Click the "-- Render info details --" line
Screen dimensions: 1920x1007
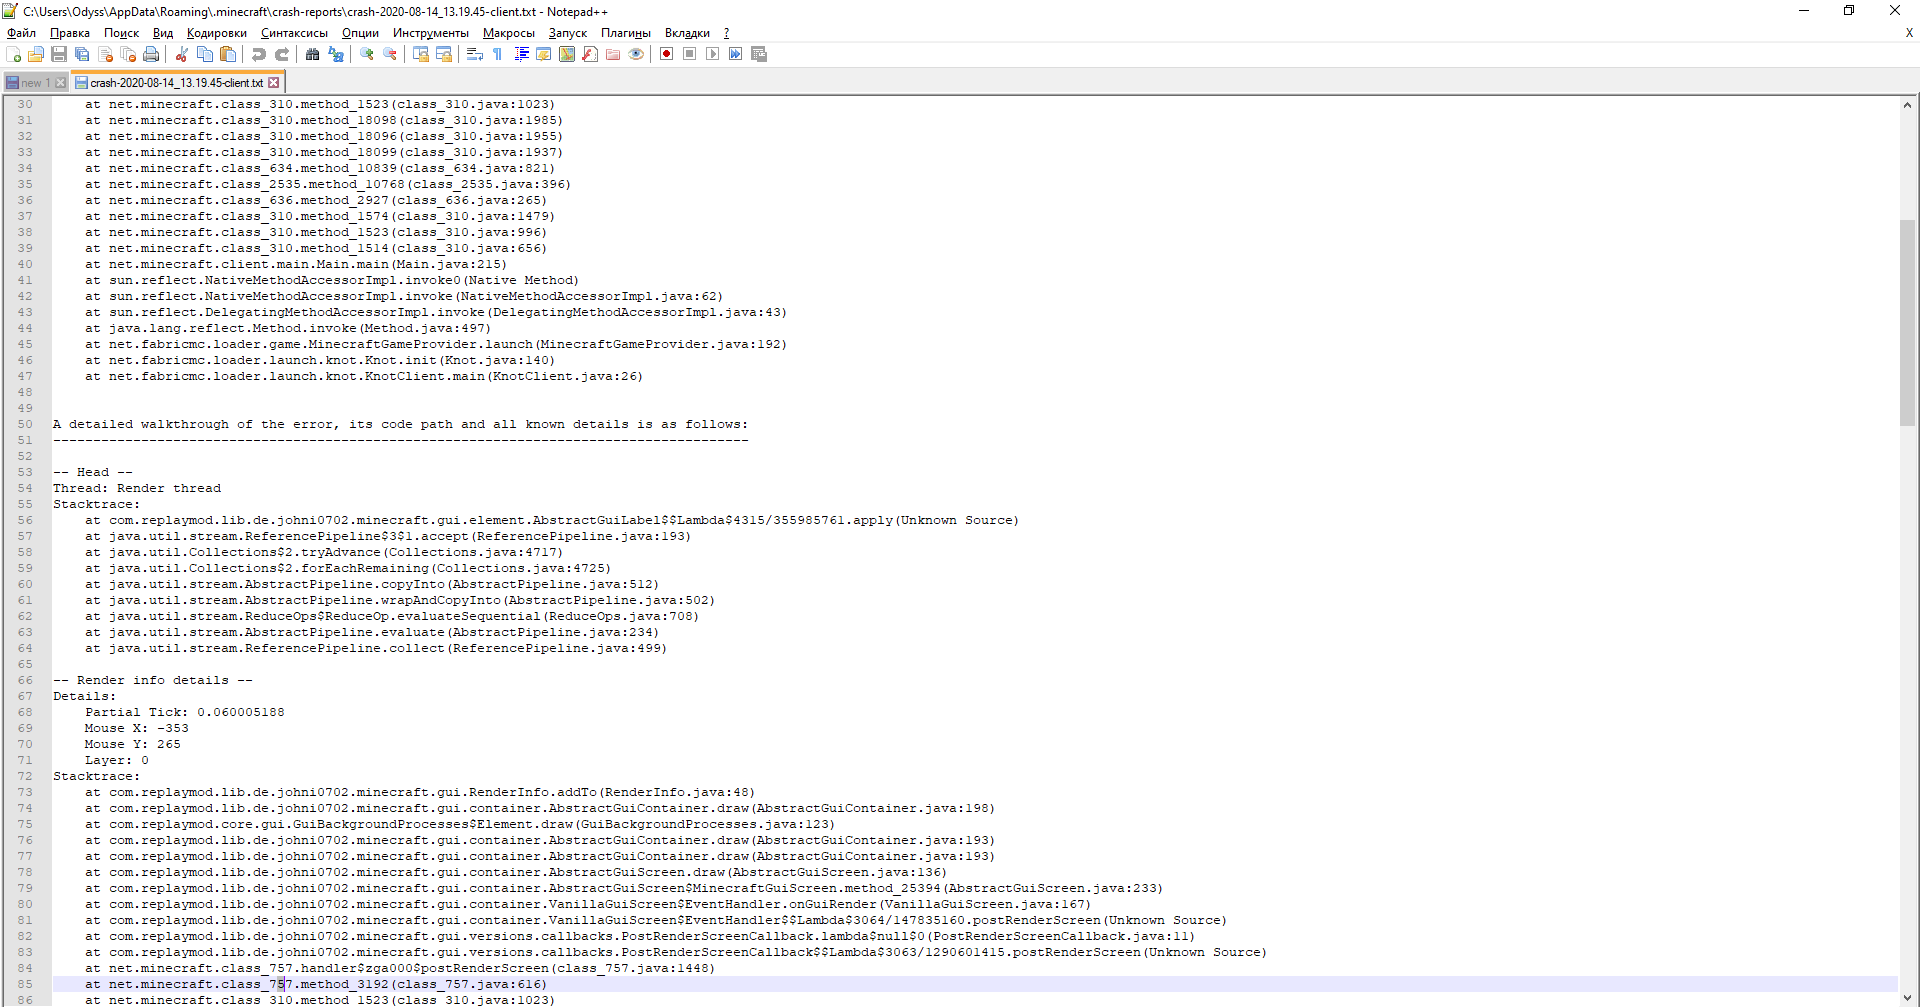pyautogui.click(x=153, y=680)
